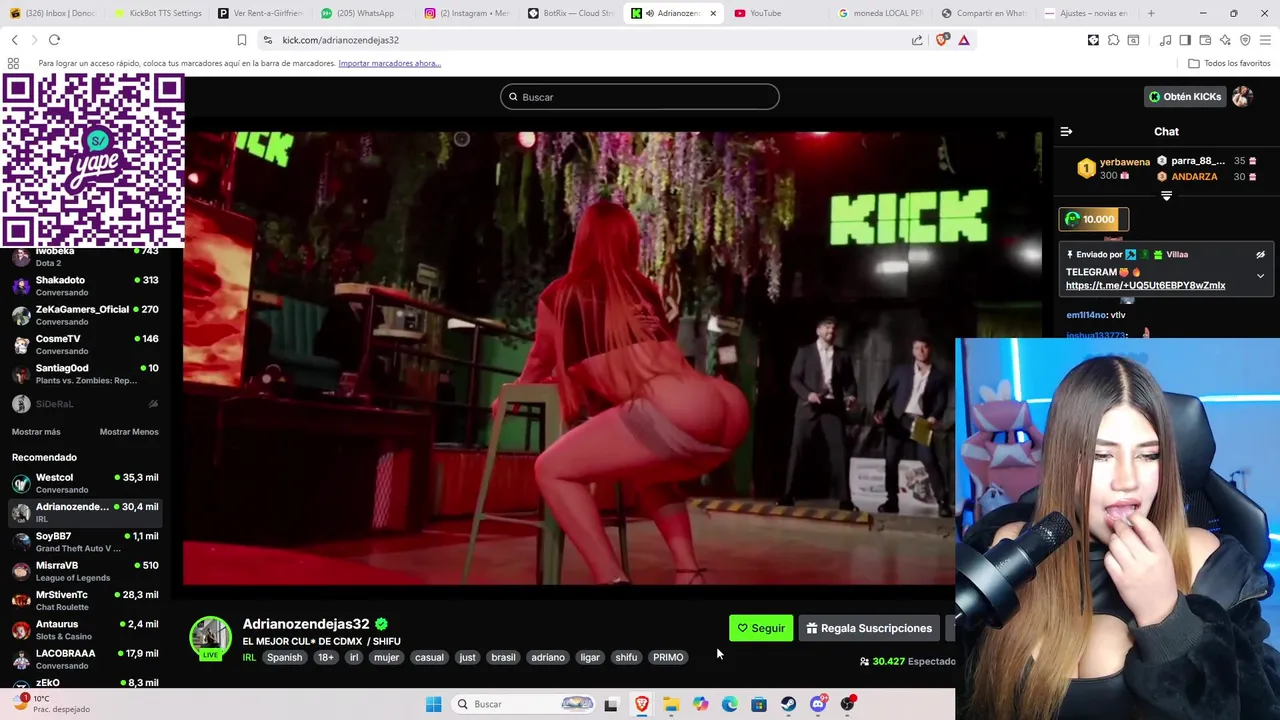Open the Brave Shields lion icon
The height and width of the screenshot is (720, 1280).
click(942, 40)
